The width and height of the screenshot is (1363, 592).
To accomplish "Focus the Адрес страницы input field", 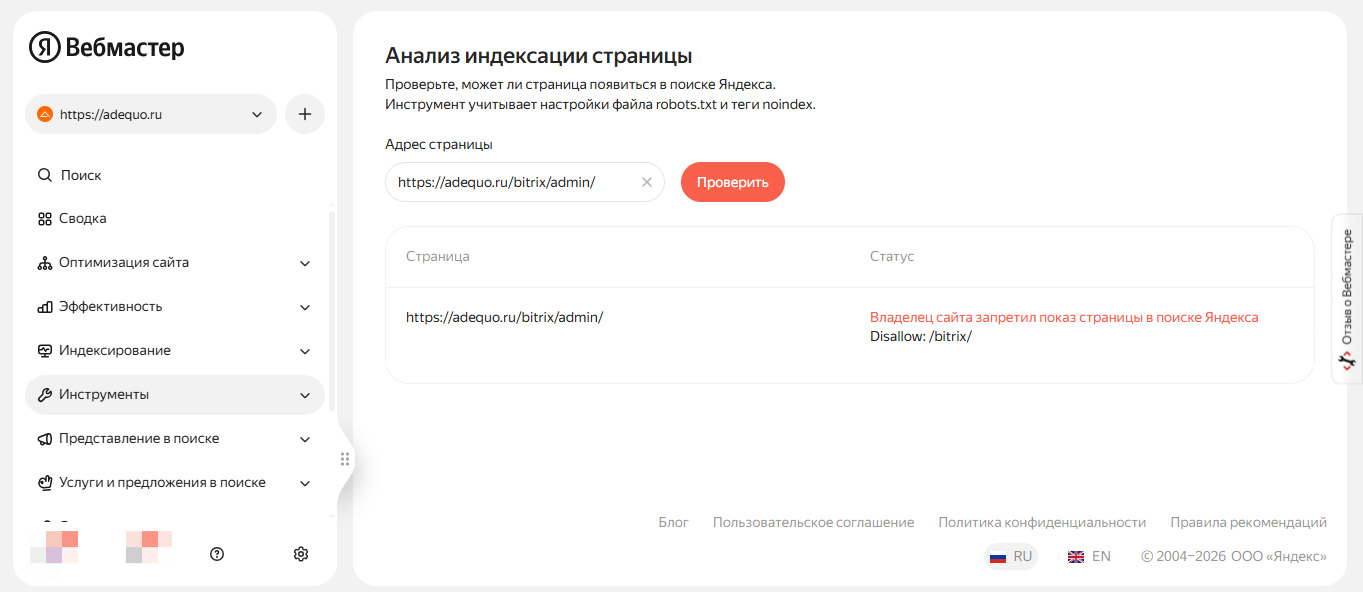I will pos(525,182).
